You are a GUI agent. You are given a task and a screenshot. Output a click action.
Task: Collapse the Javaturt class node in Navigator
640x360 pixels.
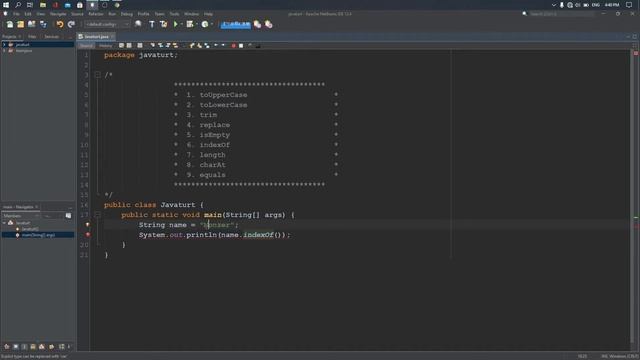point(4,223)
